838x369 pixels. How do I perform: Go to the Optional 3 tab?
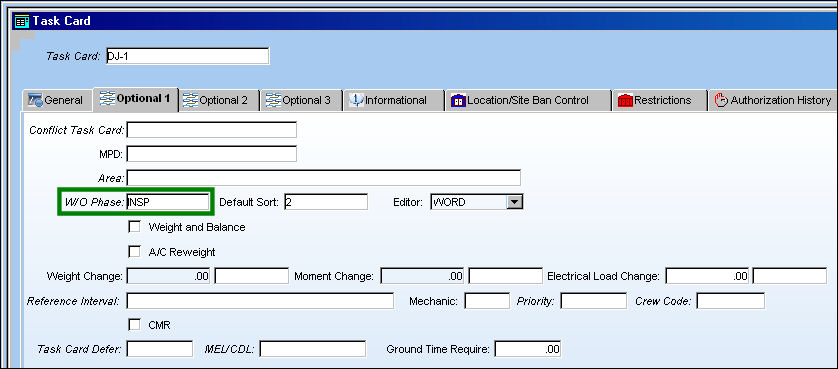coord(302,100)
